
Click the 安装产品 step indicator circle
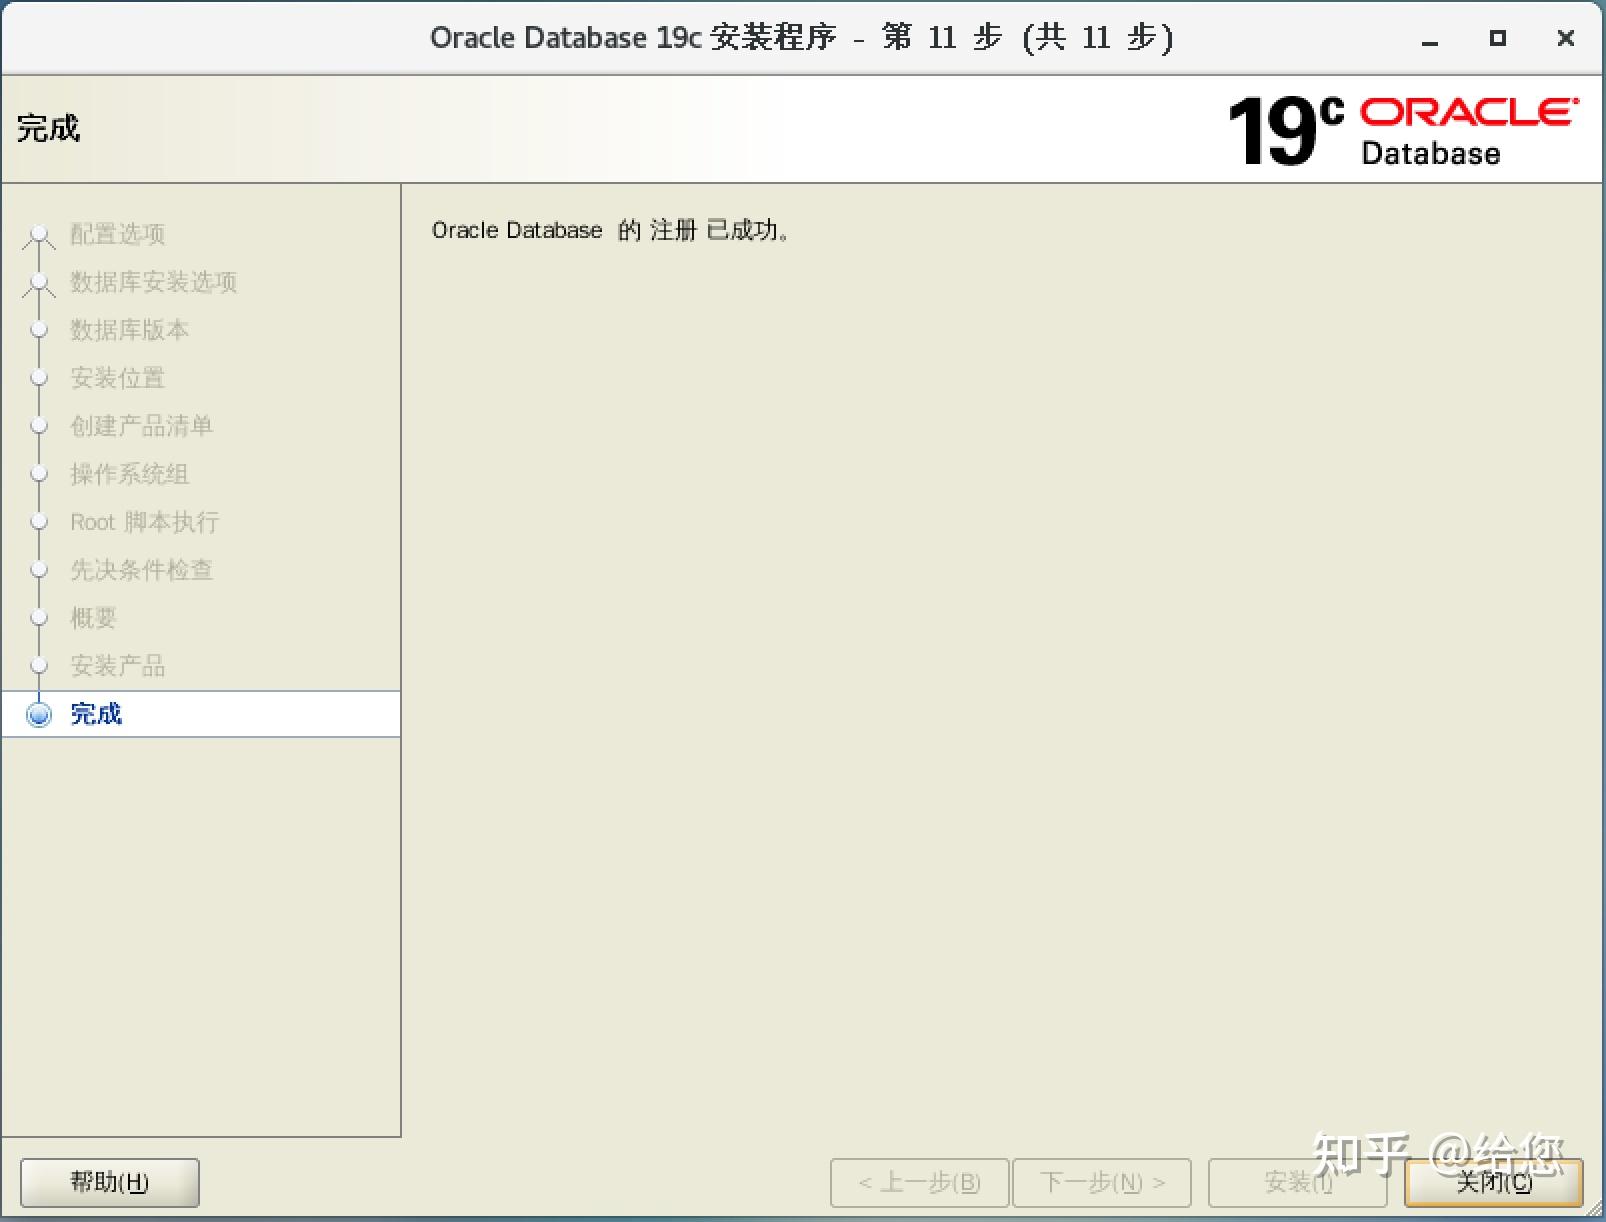point(39,665)
